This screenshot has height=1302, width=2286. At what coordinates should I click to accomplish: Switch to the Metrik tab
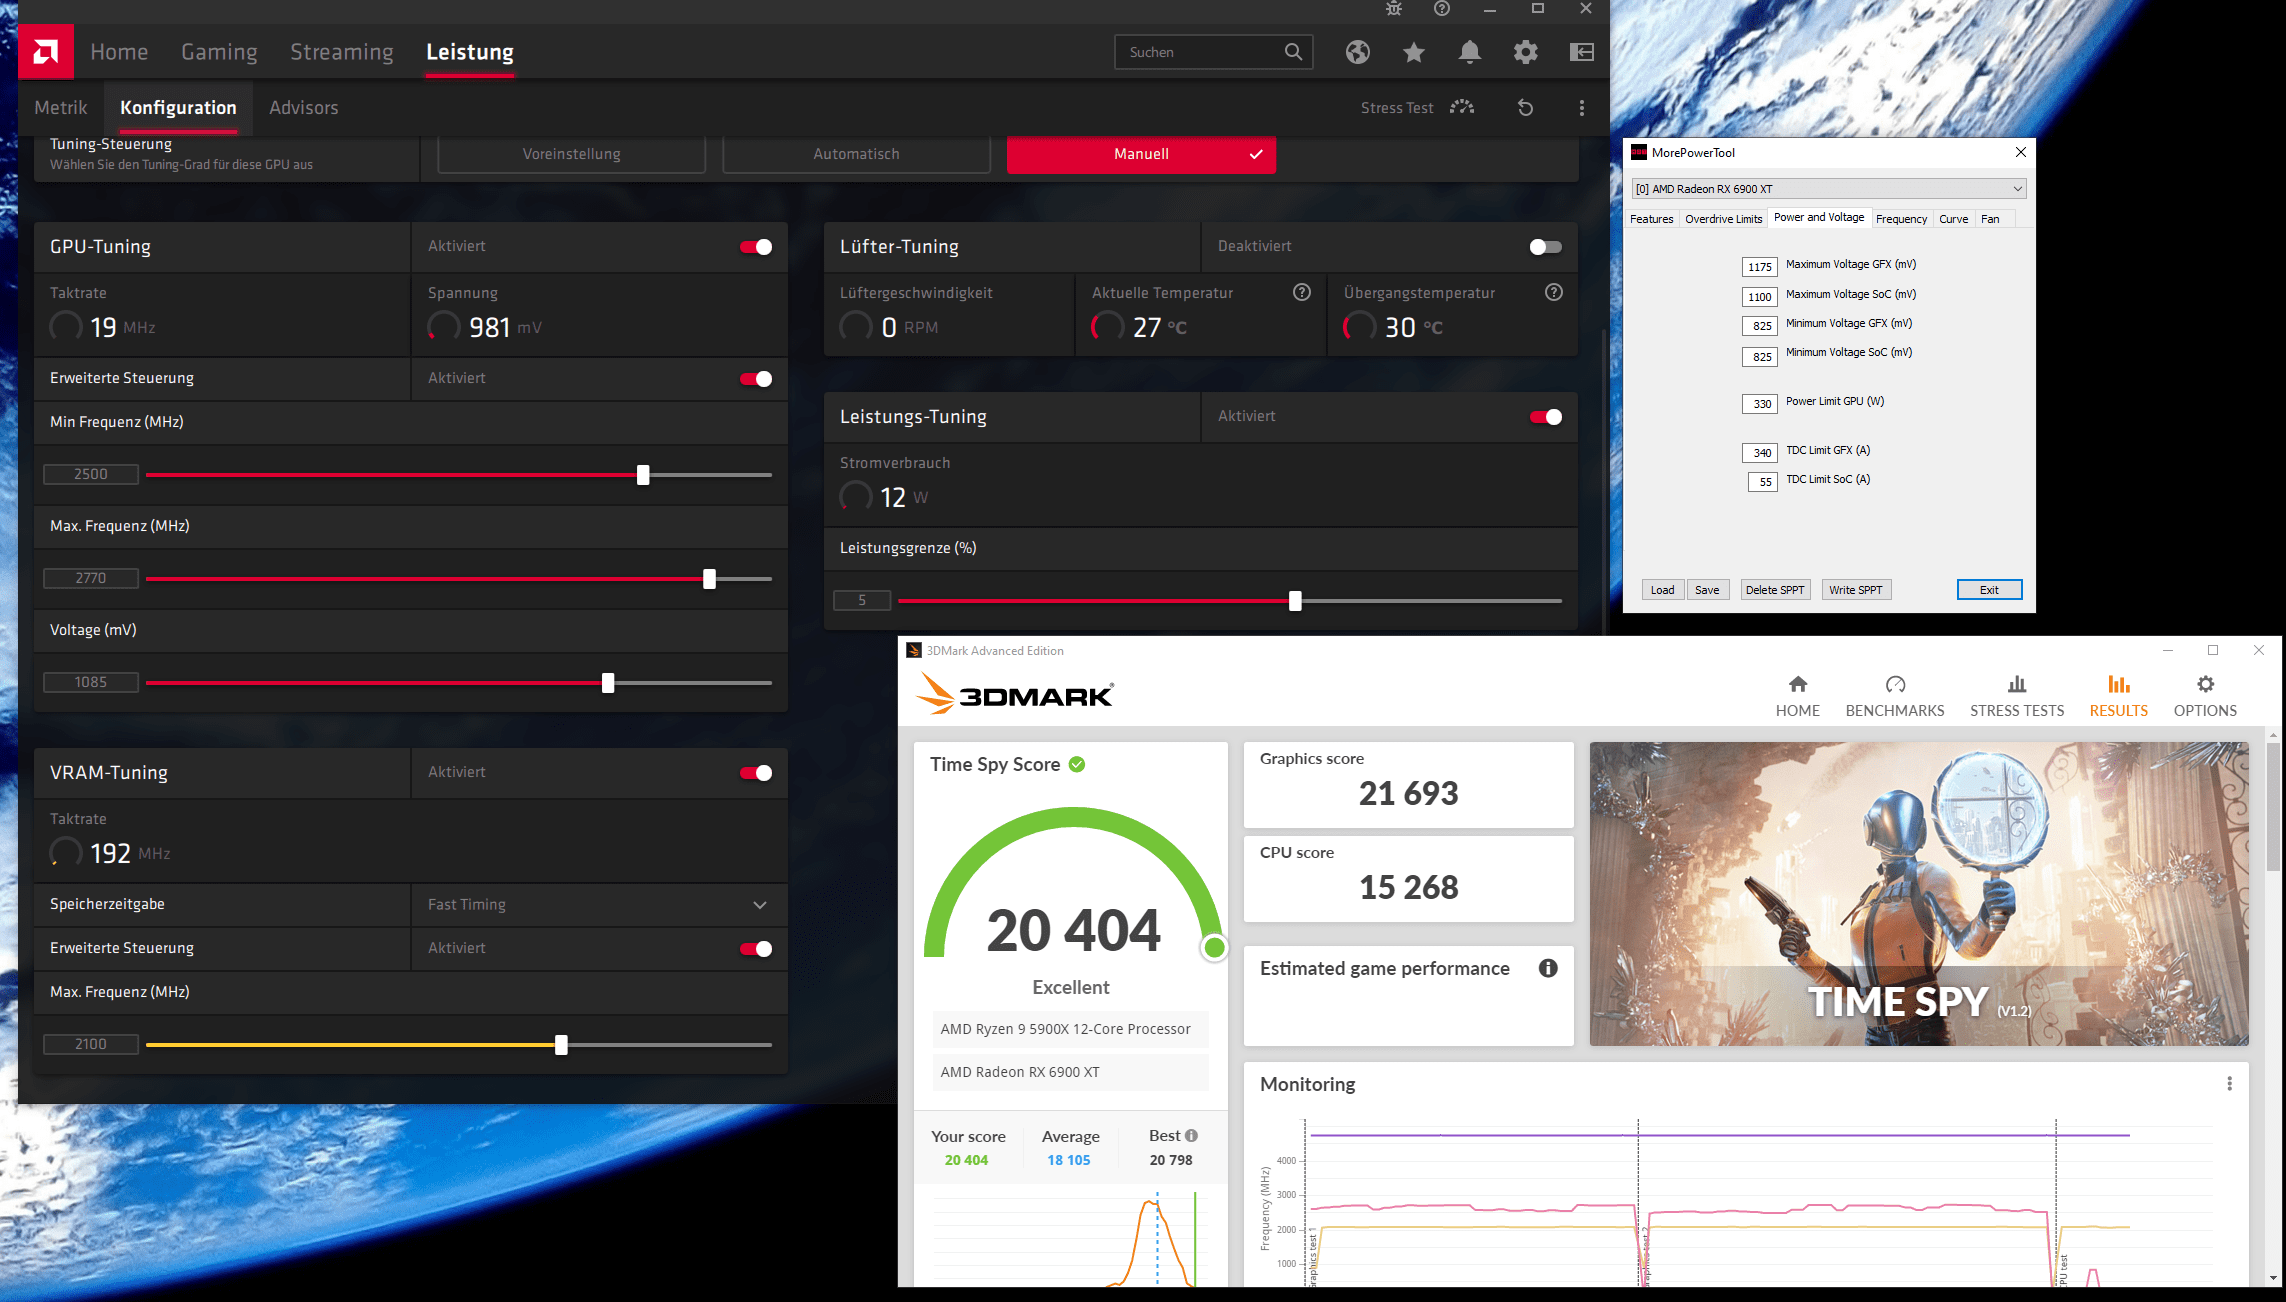(61, 108)
